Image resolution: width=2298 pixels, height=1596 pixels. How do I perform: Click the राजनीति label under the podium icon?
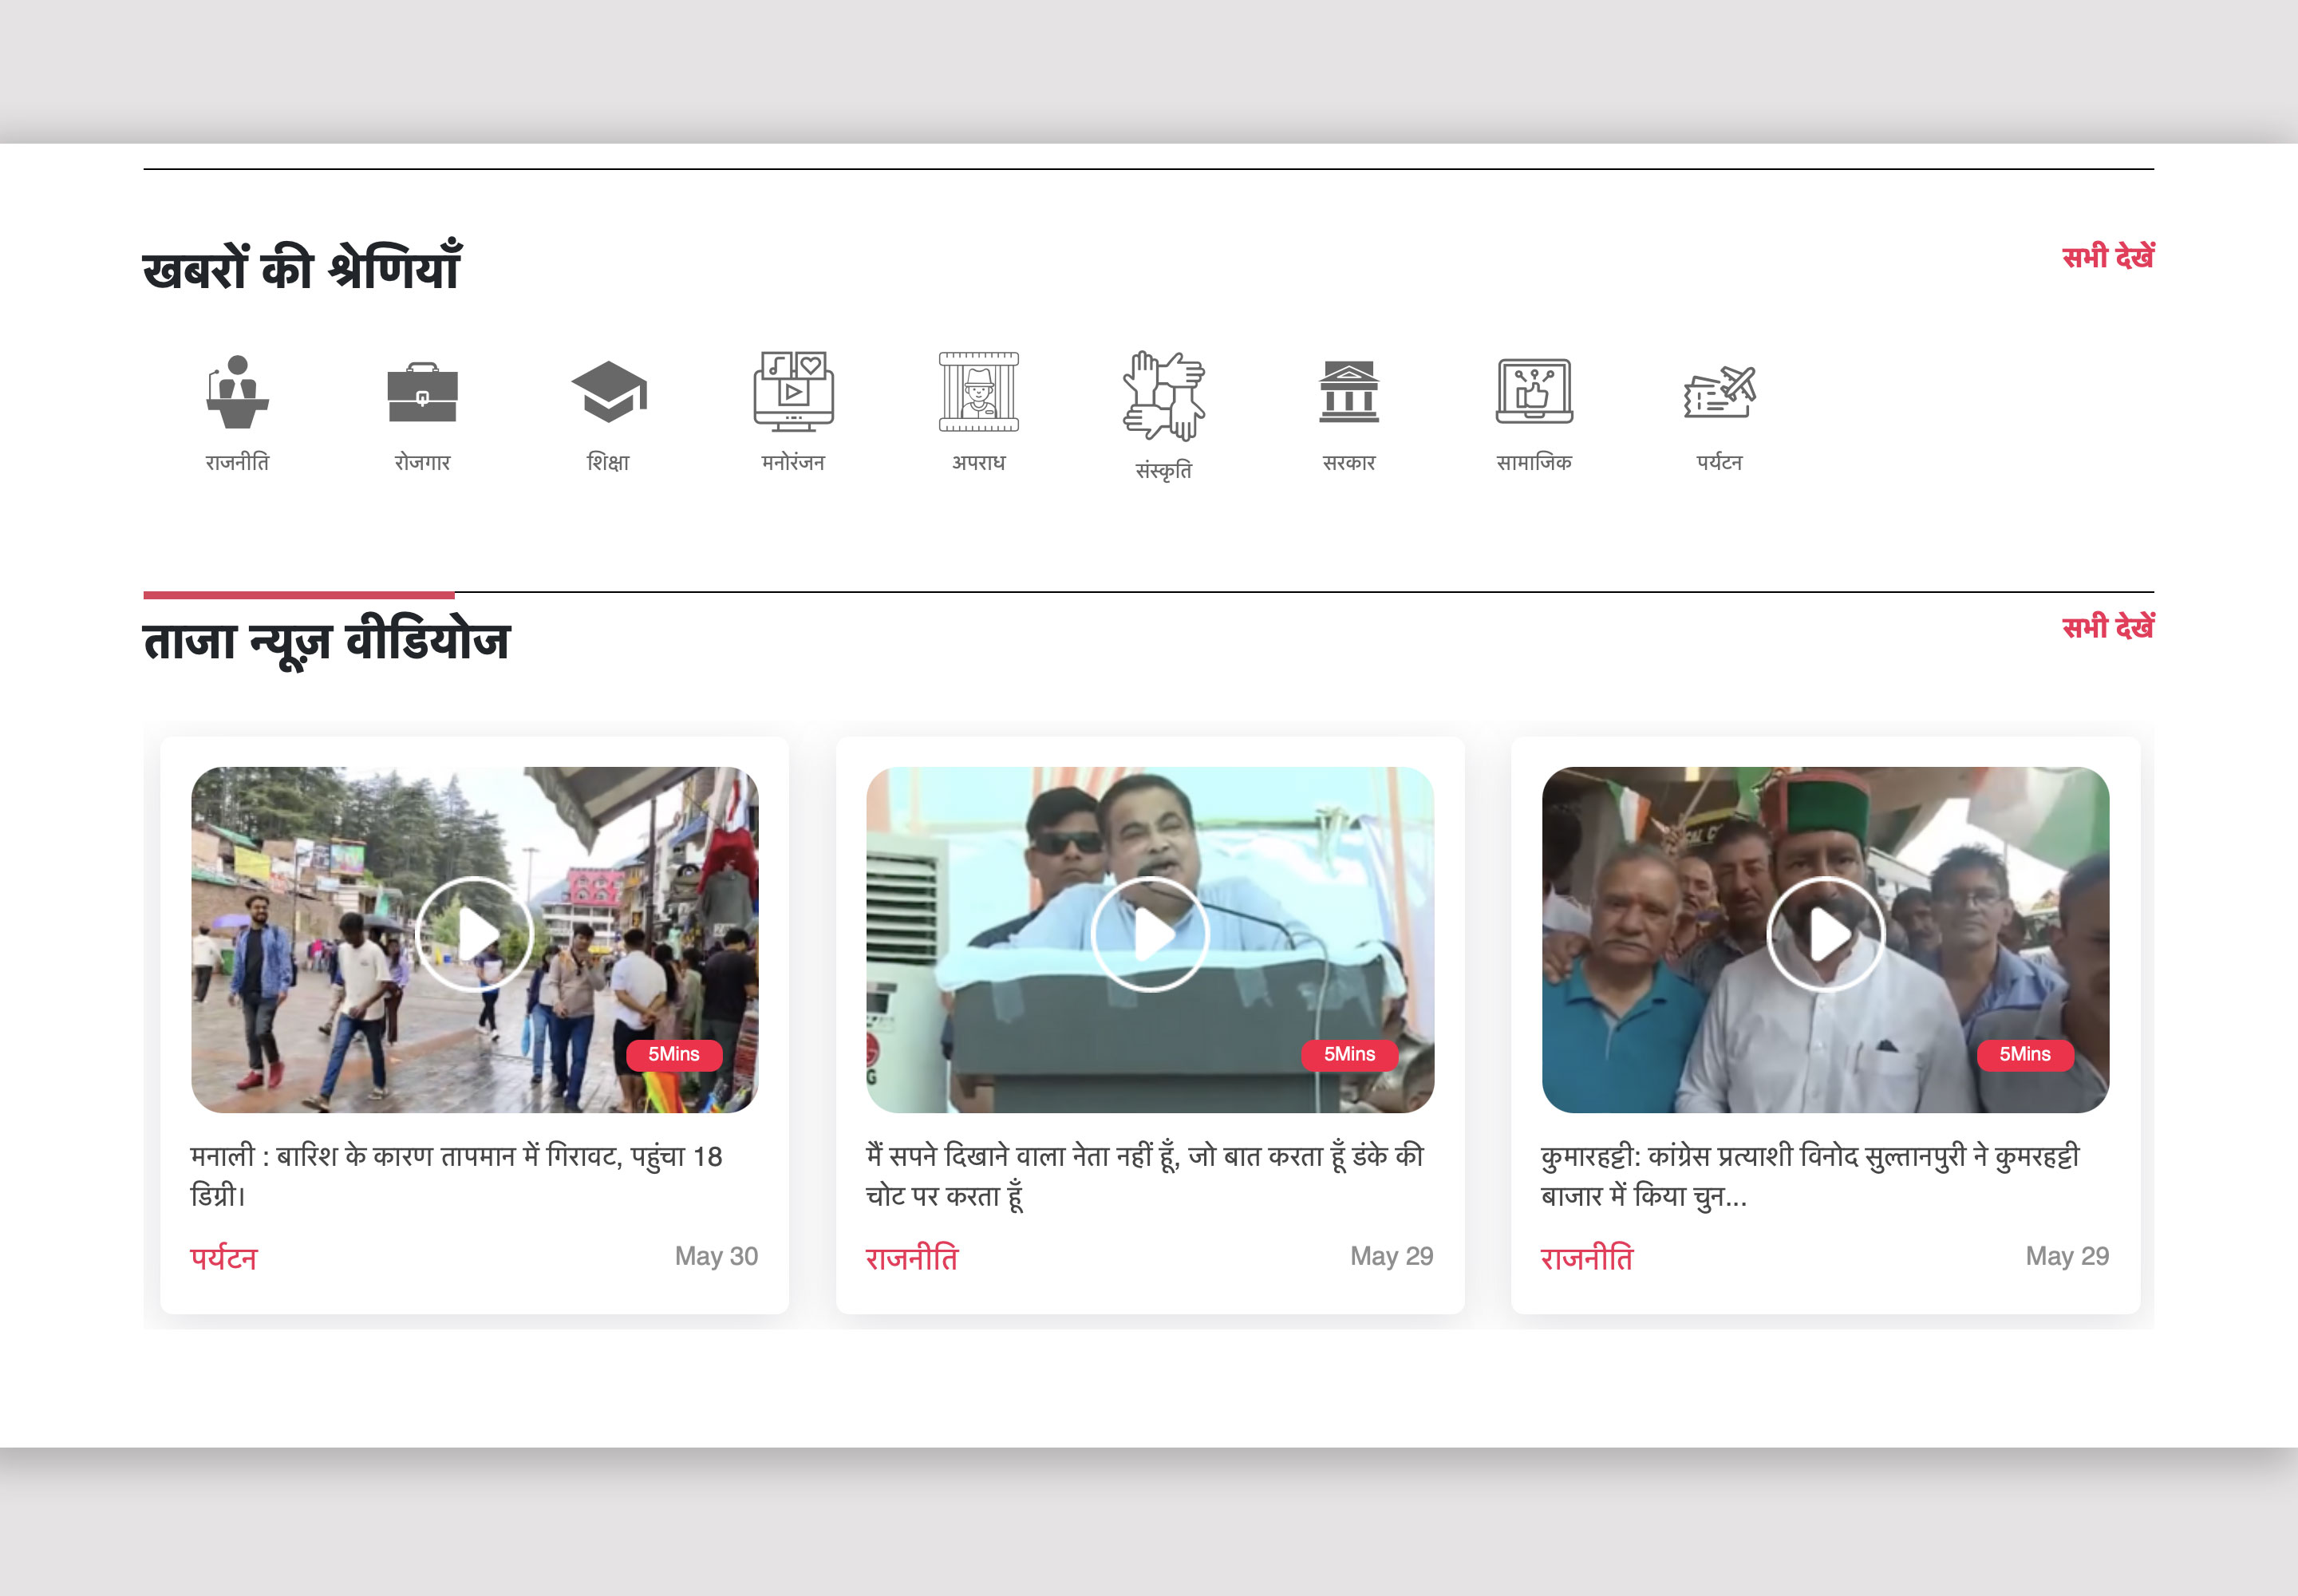pos(237,462)
